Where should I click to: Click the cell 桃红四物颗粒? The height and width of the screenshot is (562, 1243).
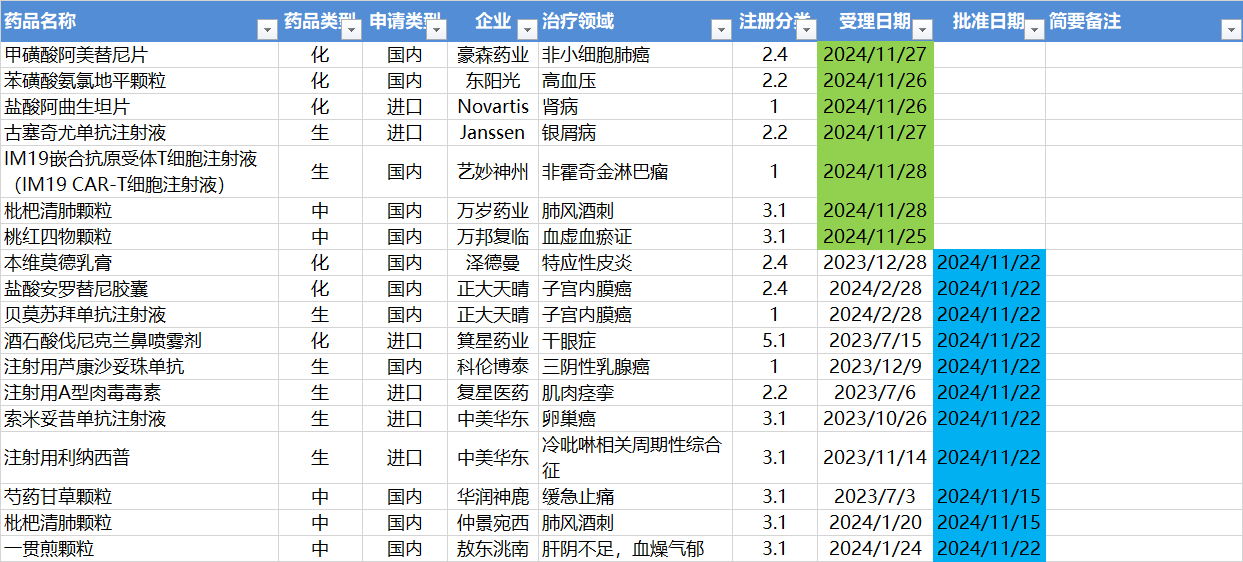click(139, 237)
